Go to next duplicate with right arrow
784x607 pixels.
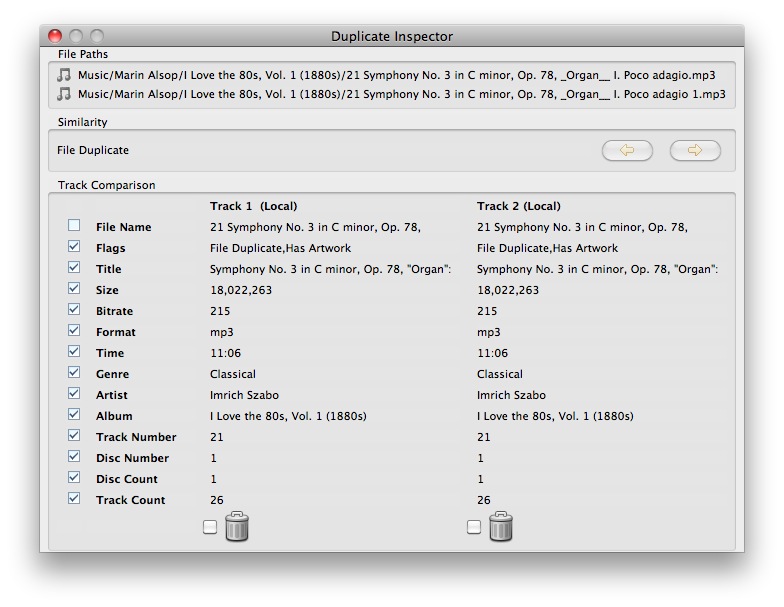[x=695, y=151]
